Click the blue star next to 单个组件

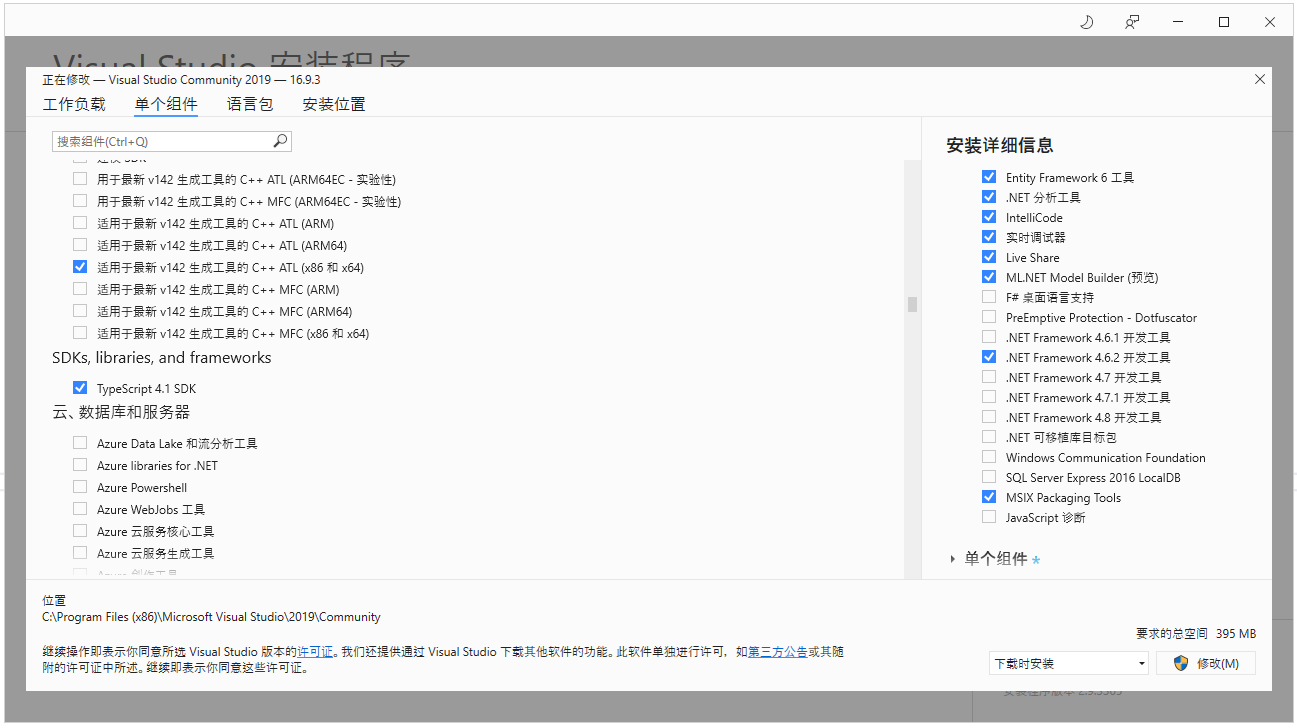click(1036, 560)
